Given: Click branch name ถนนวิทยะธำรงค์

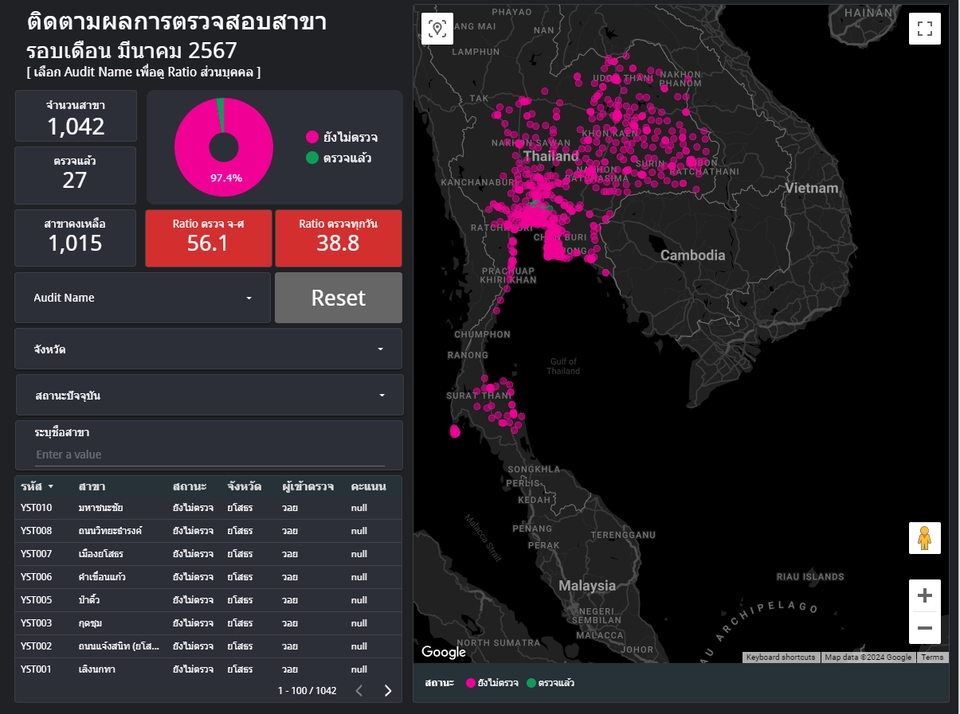Looking at the screenshot, I should click(110, 531).
